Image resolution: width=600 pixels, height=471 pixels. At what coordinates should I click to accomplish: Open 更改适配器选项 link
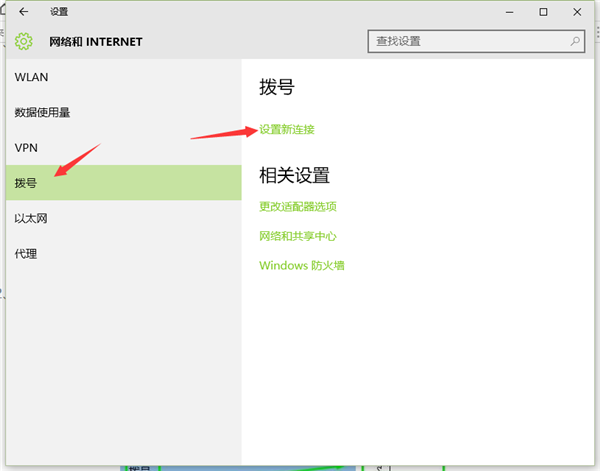coord(297,207)
